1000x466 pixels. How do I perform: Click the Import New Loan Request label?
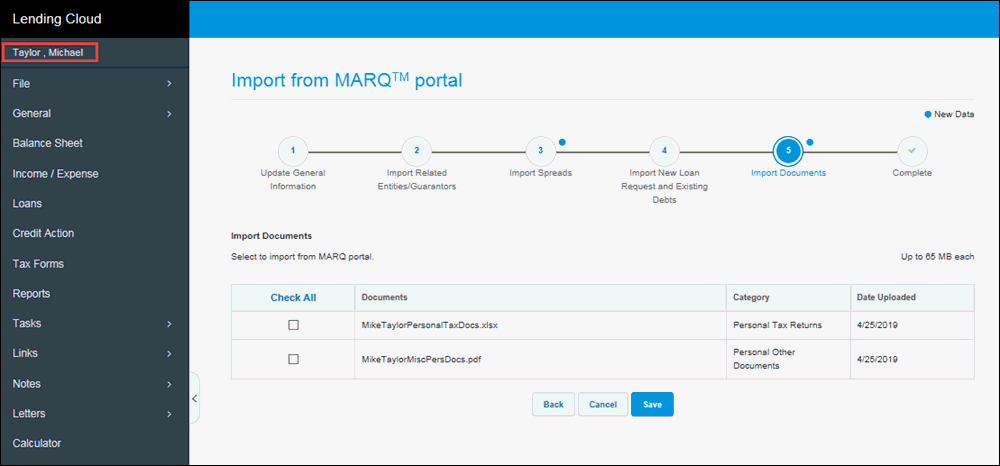coord(665,186)
